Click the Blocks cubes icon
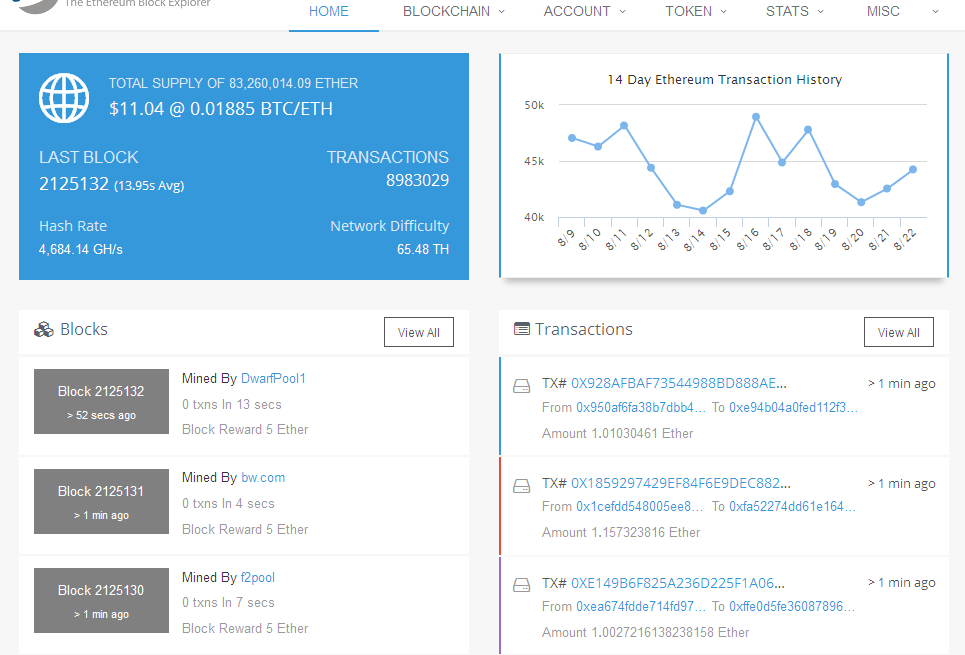The width and height of the screenshot is (965, 655). 44,330
